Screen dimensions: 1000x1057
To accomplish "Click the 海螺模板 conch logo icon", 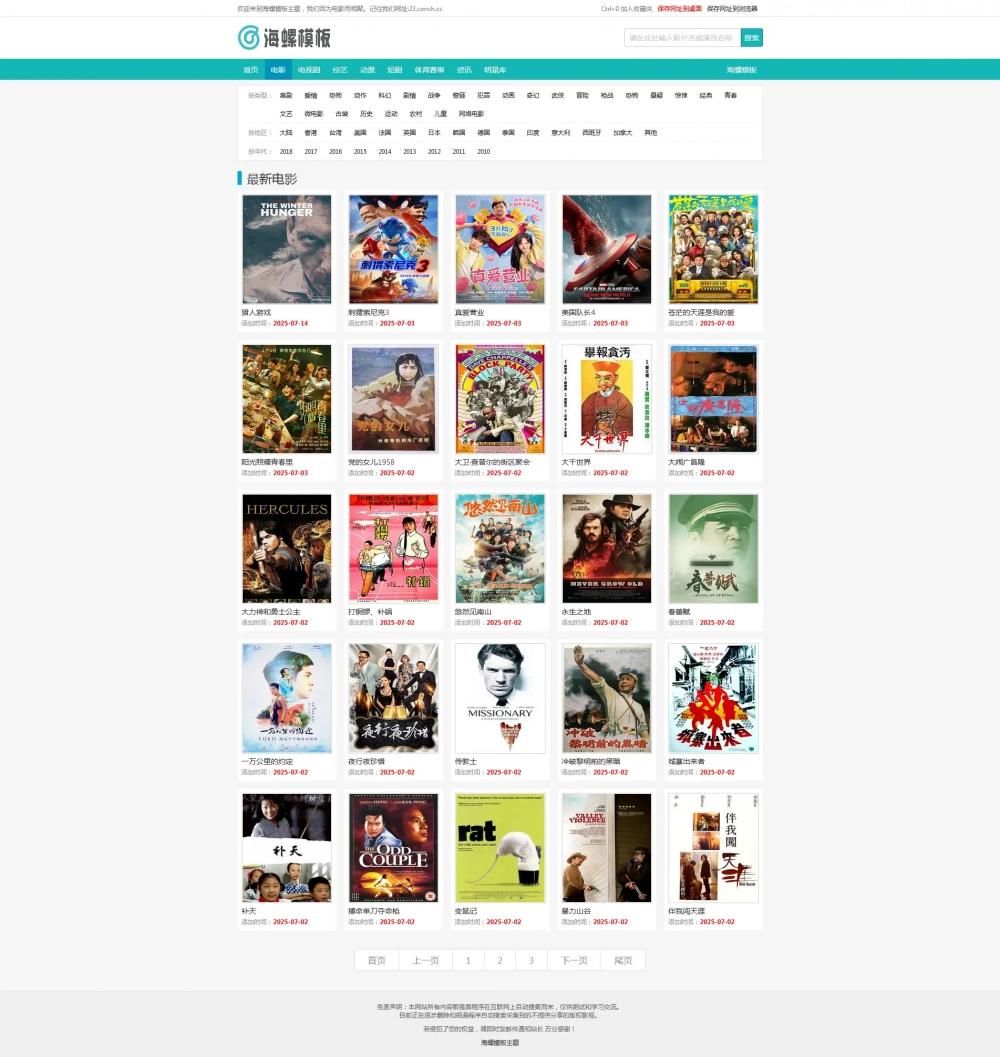I will tap(249, 38).
